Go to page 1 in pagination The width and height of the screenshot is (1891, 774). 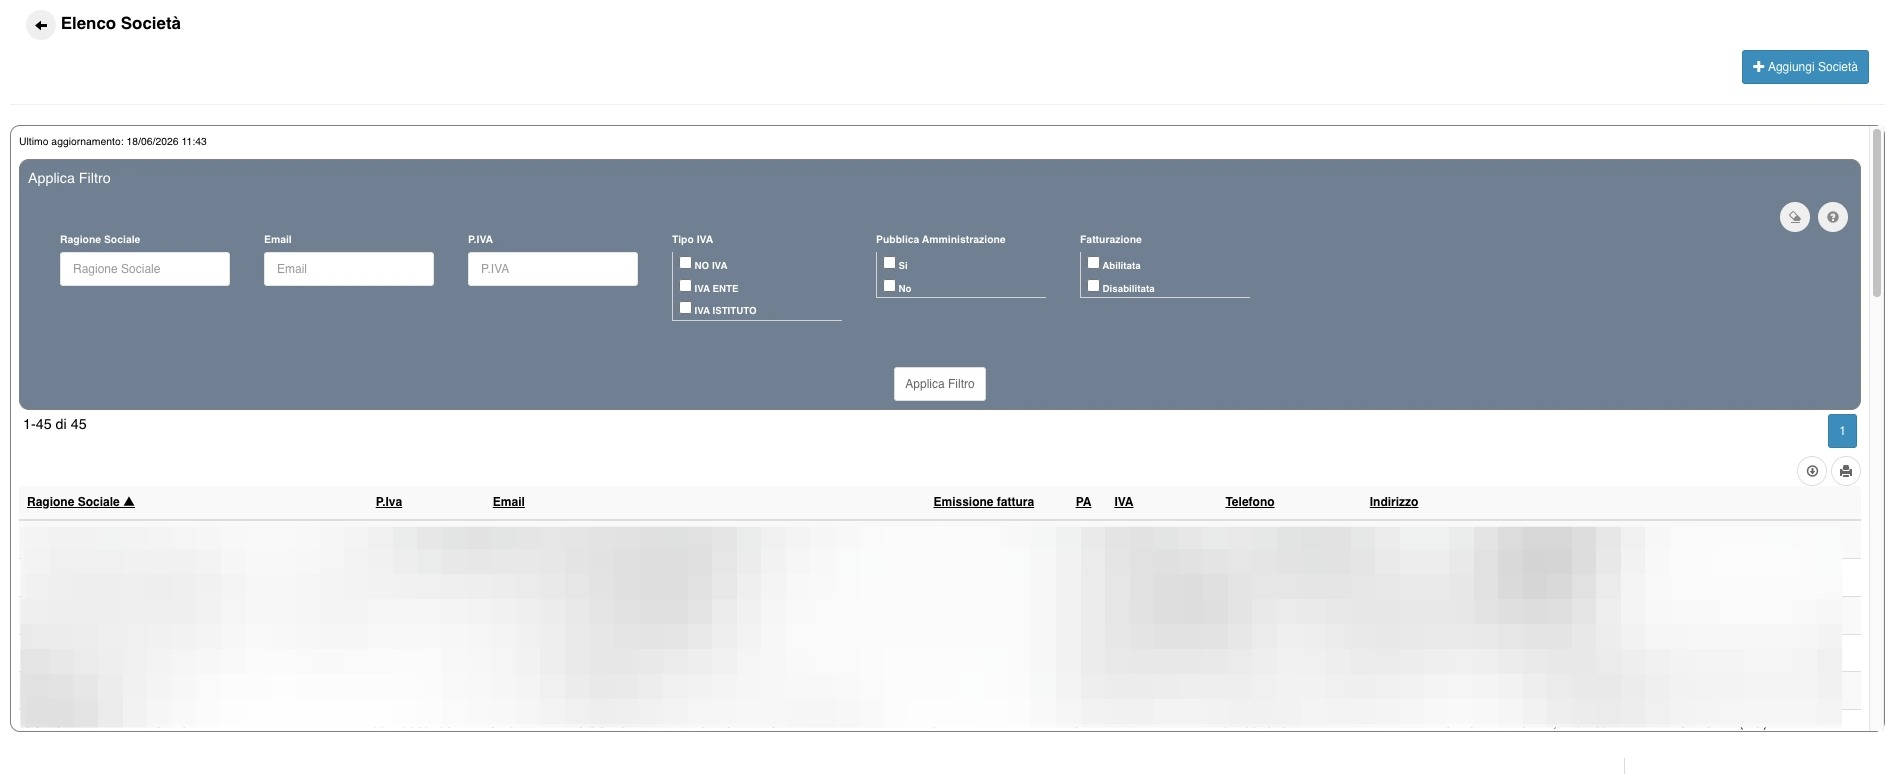[1842, 431]
